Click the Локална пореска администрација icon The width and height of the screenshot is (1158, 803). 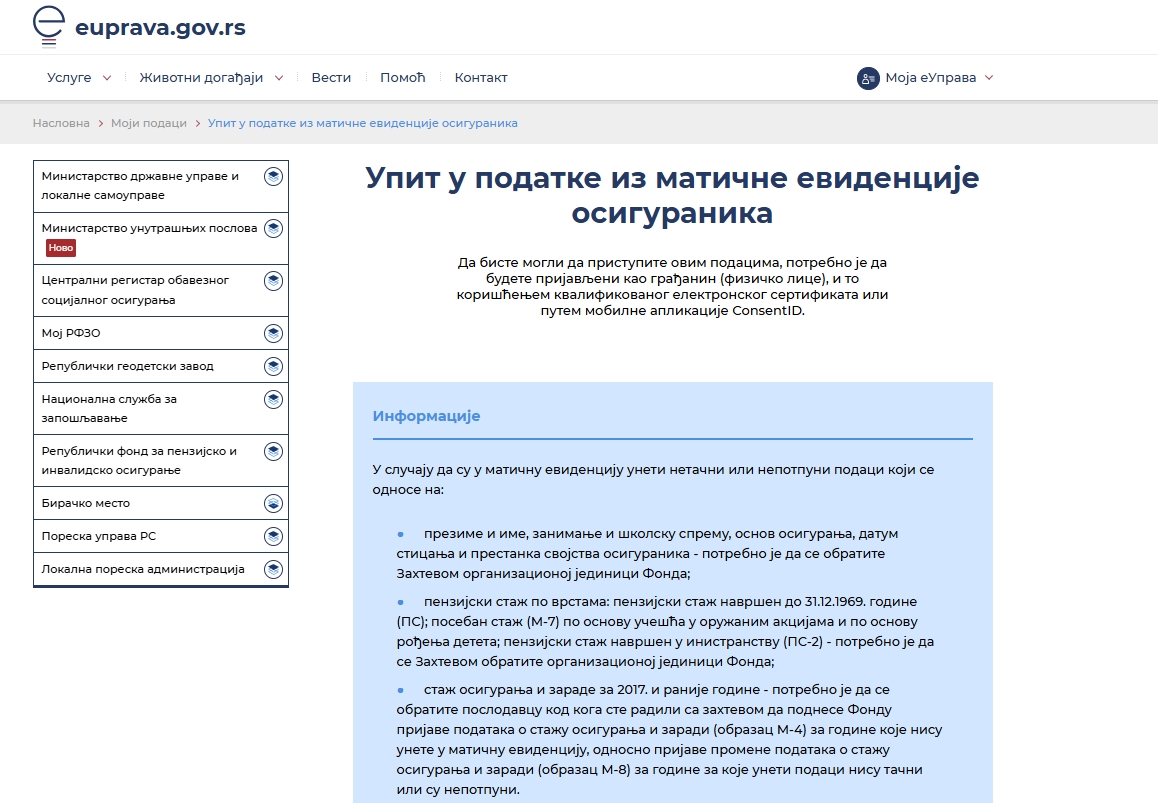(272, 568)
